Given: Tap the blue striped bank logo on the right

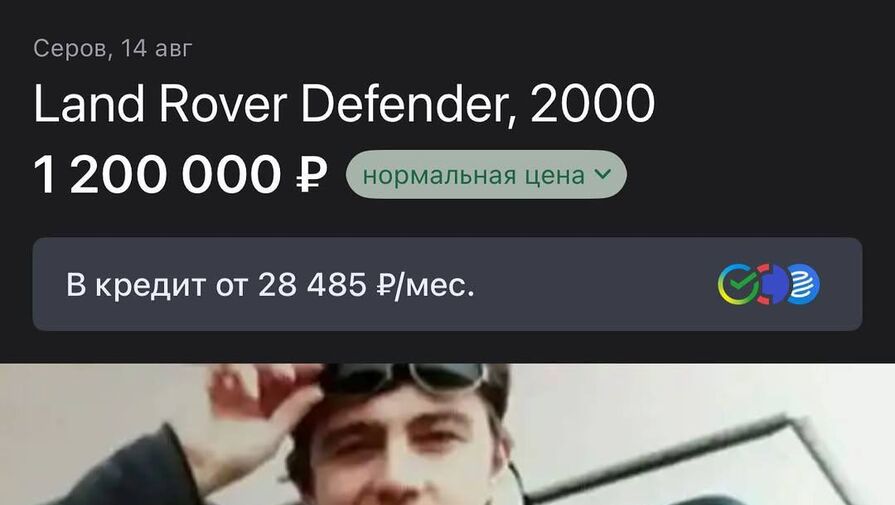Looking at the screenshot, I should tap(804, 284).
